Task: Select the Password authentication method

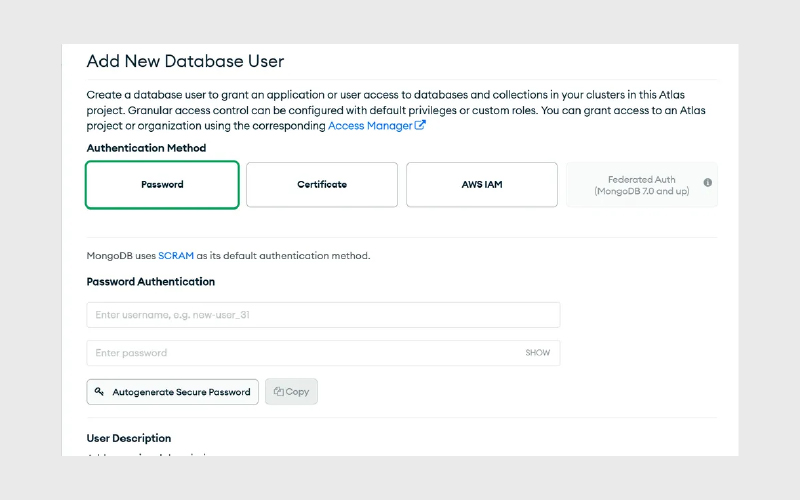Action: click(162, 185)
